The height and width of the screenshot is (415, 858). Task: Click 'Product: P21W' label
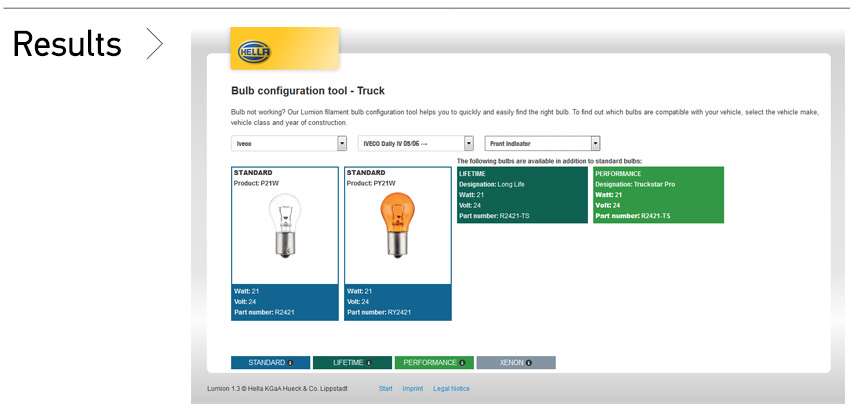tap(256, 183)
